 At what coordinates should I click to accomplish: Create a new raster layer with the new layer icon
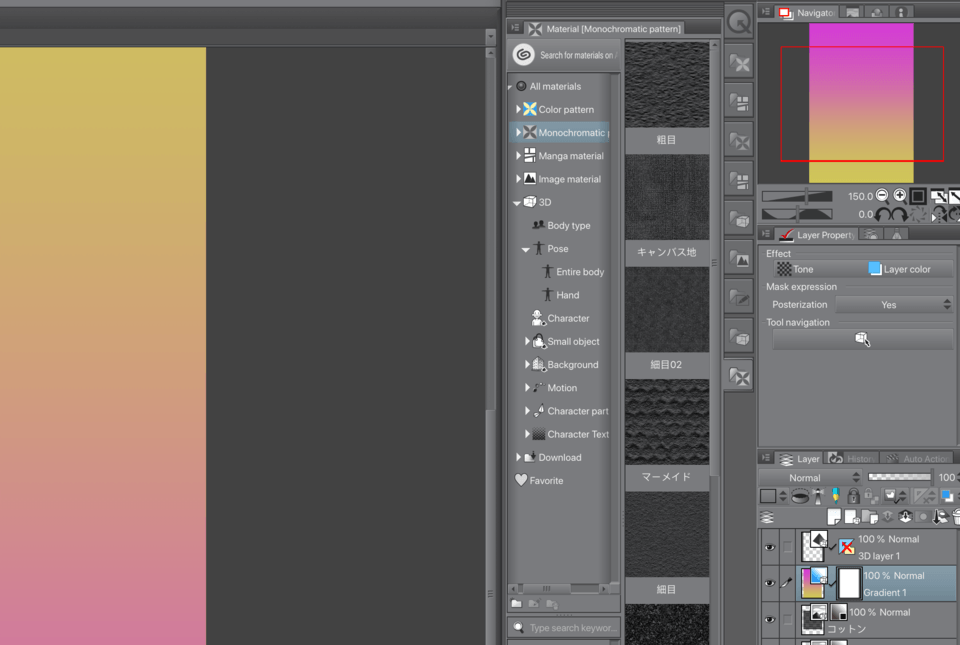point(835,517)
